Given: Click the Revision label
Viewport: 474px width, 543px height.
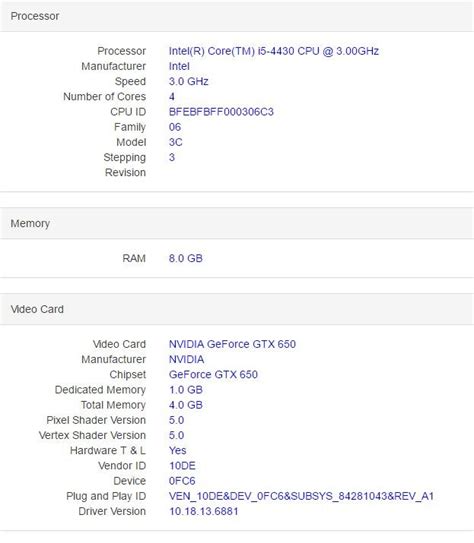Looking at the screenshot, I should click(x=125, y=172).
